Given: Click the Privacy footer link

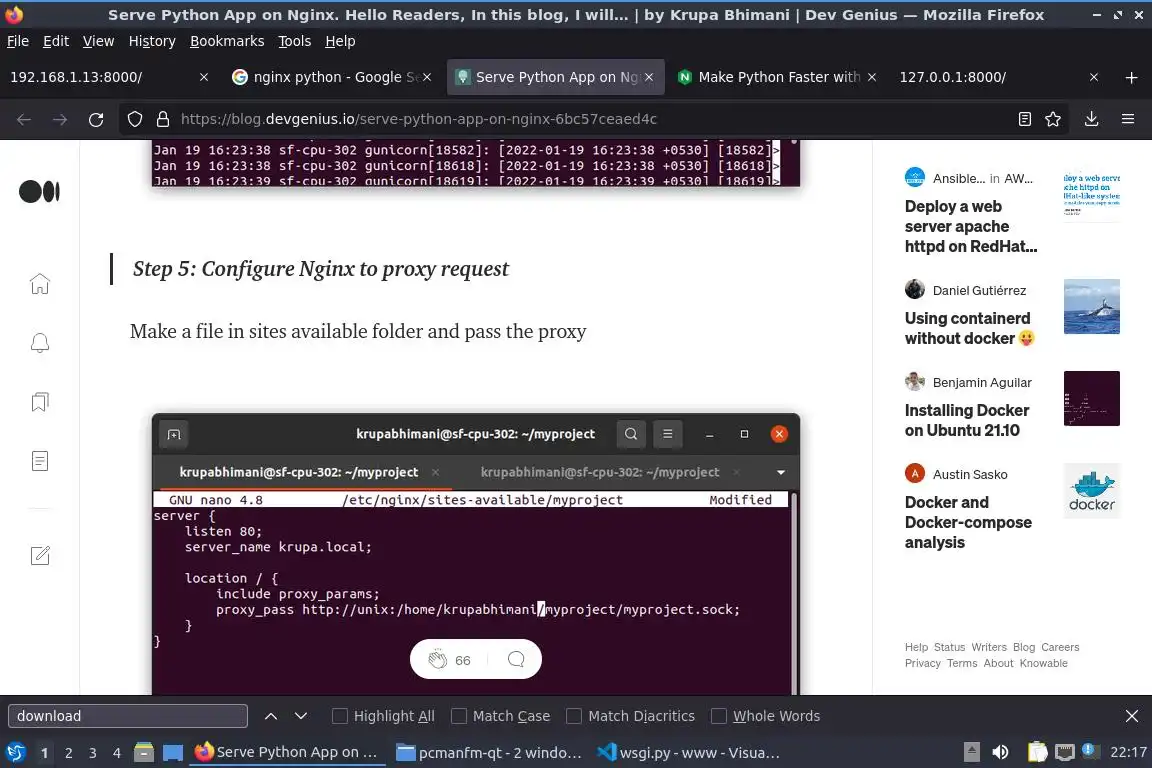Looking at the screenshot, I should (922, 664).
